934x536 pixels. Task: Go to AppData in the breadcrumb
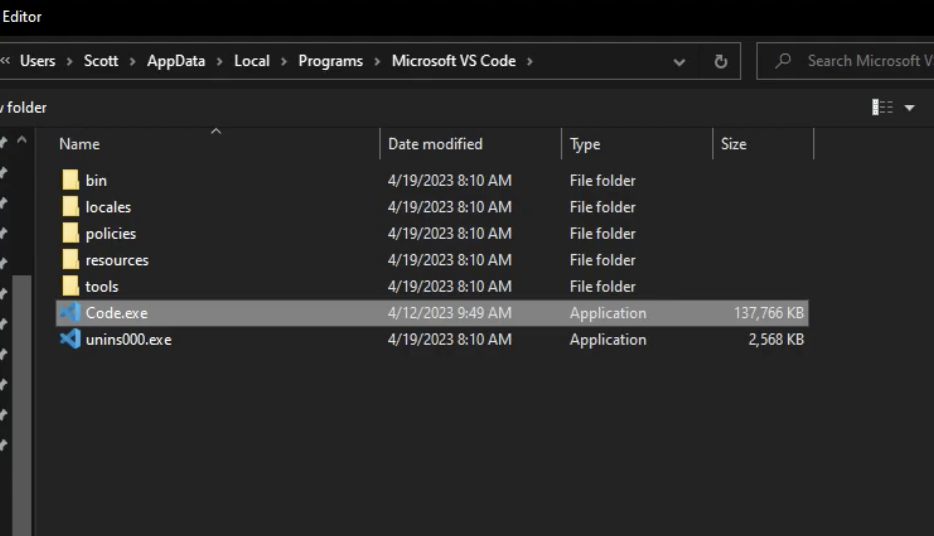[176, 61]
